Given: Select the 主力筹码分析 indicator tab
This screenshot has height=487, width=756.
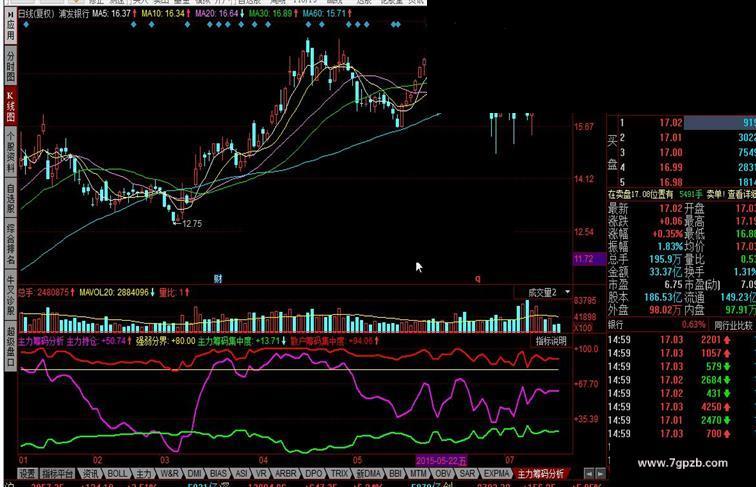Looking at the screenshot, I should click(540, 473).
